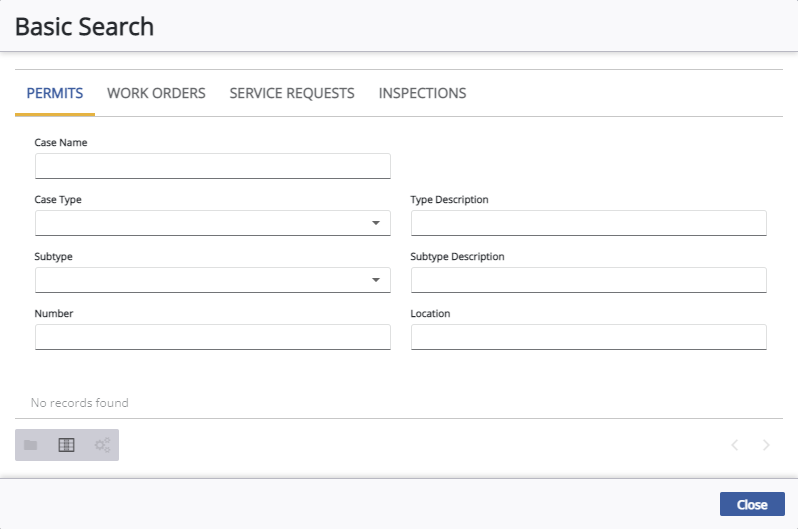Image resolution: width=798 pixels, height=529 pixels.
Task: Go to next page of results
Action: point(766,445)
